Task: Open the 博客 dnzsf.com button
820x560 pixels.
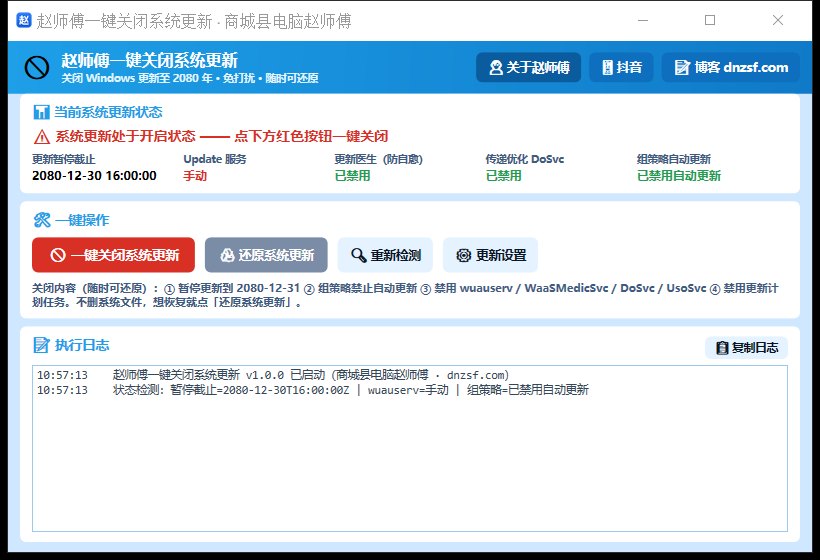Action: point(731,67)
